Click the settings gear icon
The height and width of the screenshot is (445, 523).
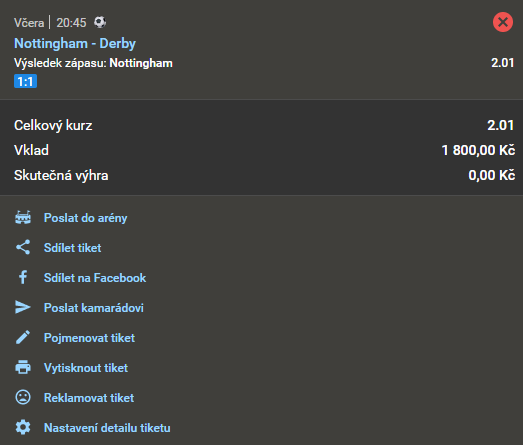[23, 427]
